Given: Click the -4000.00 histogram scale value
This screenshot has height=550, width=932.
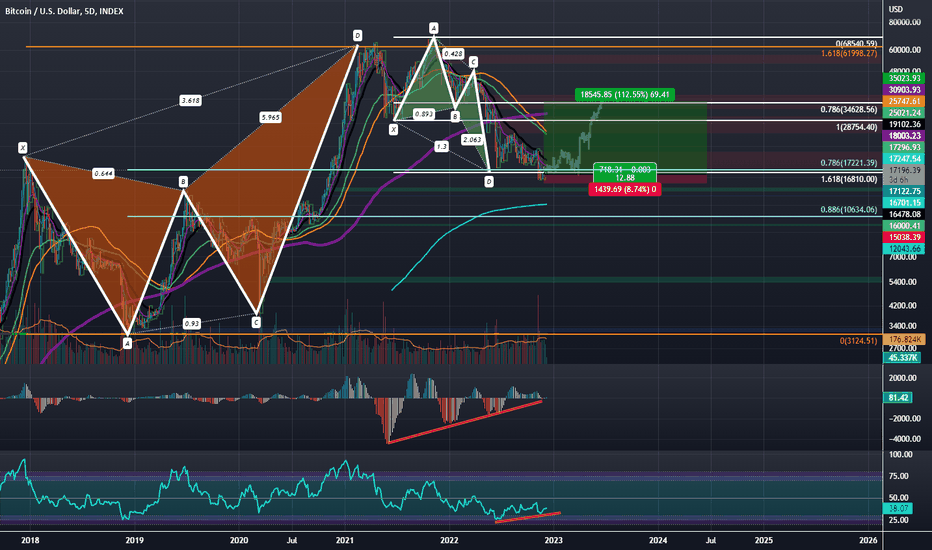Looking at the screenshot, I should 903,439.
